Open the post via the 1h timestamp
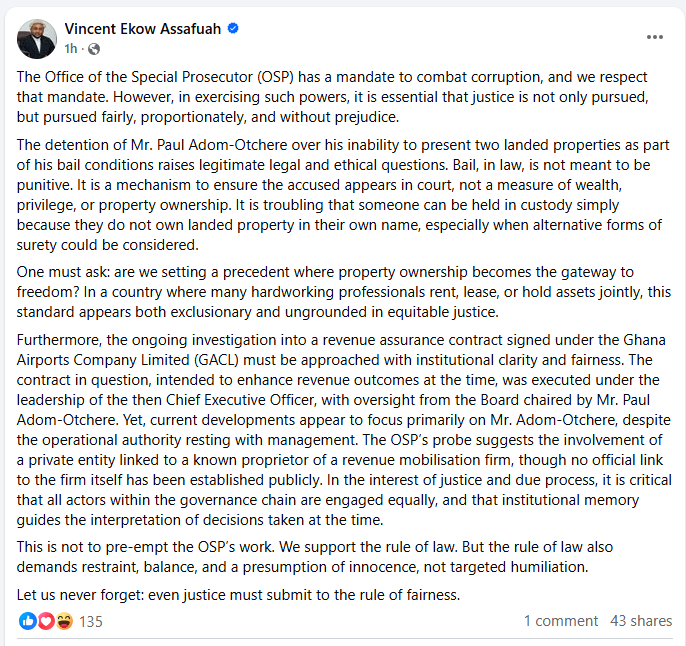 pos(70,49)
